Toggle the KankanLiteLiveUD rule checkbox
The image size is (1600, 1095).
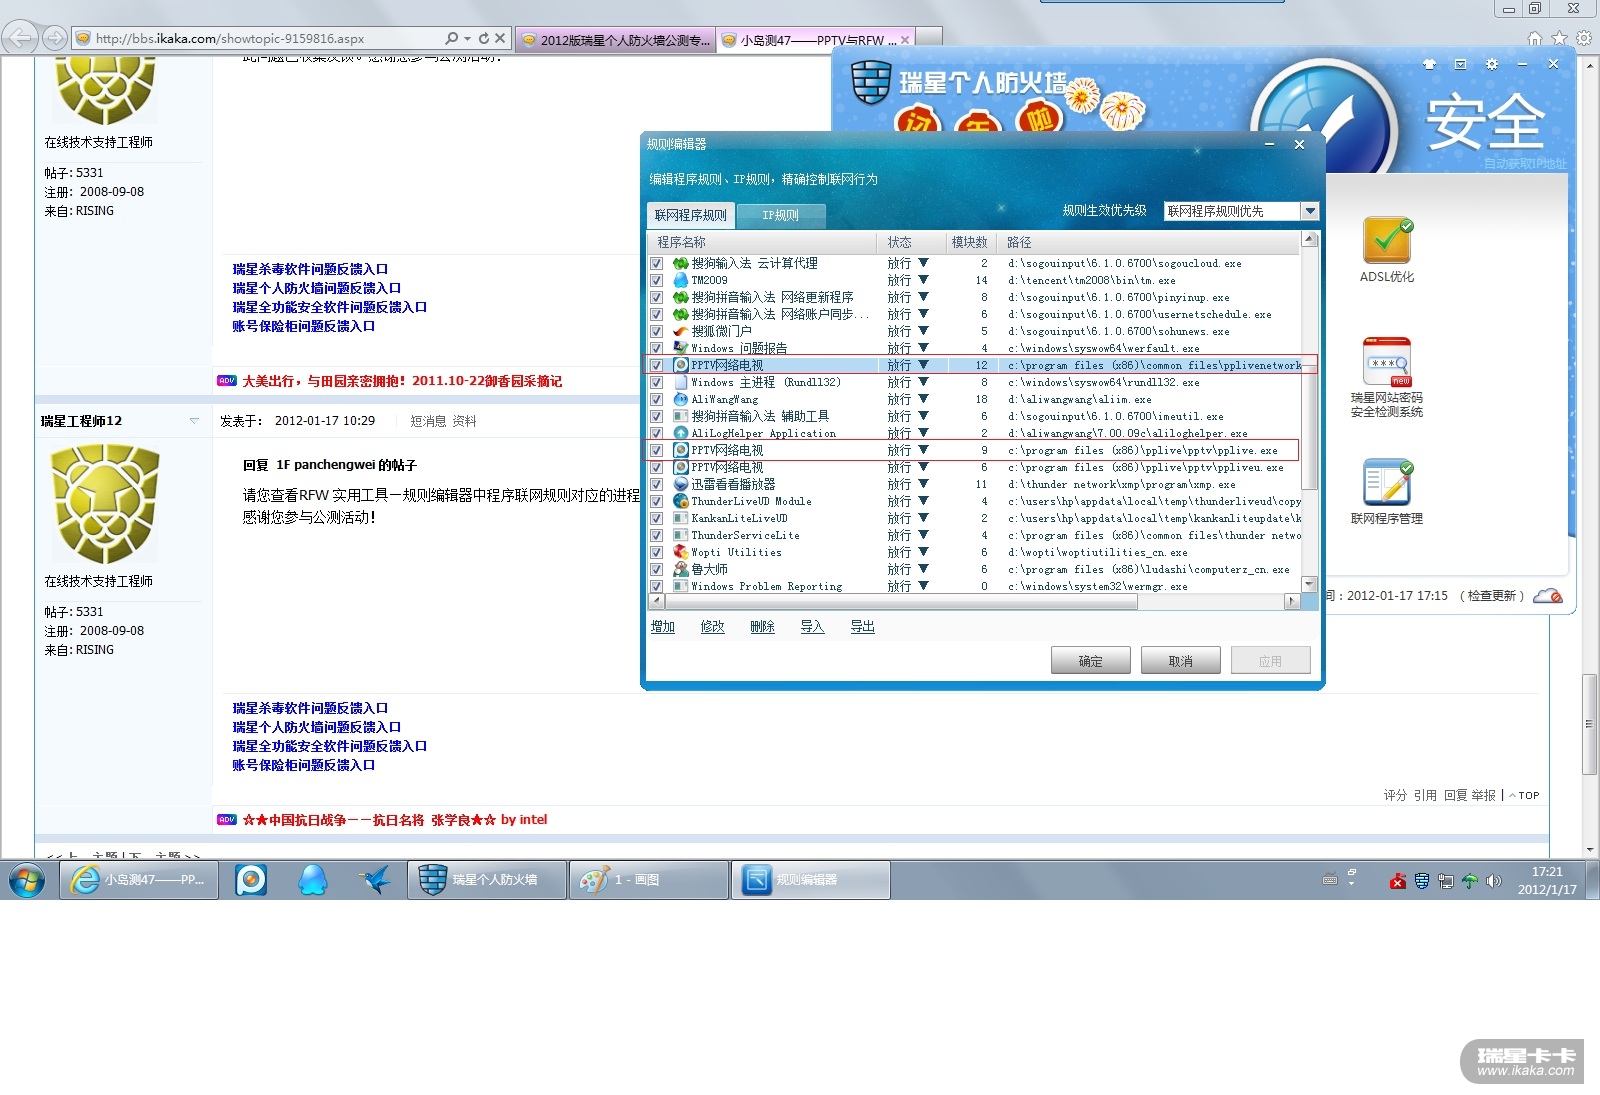coord(656,519)
